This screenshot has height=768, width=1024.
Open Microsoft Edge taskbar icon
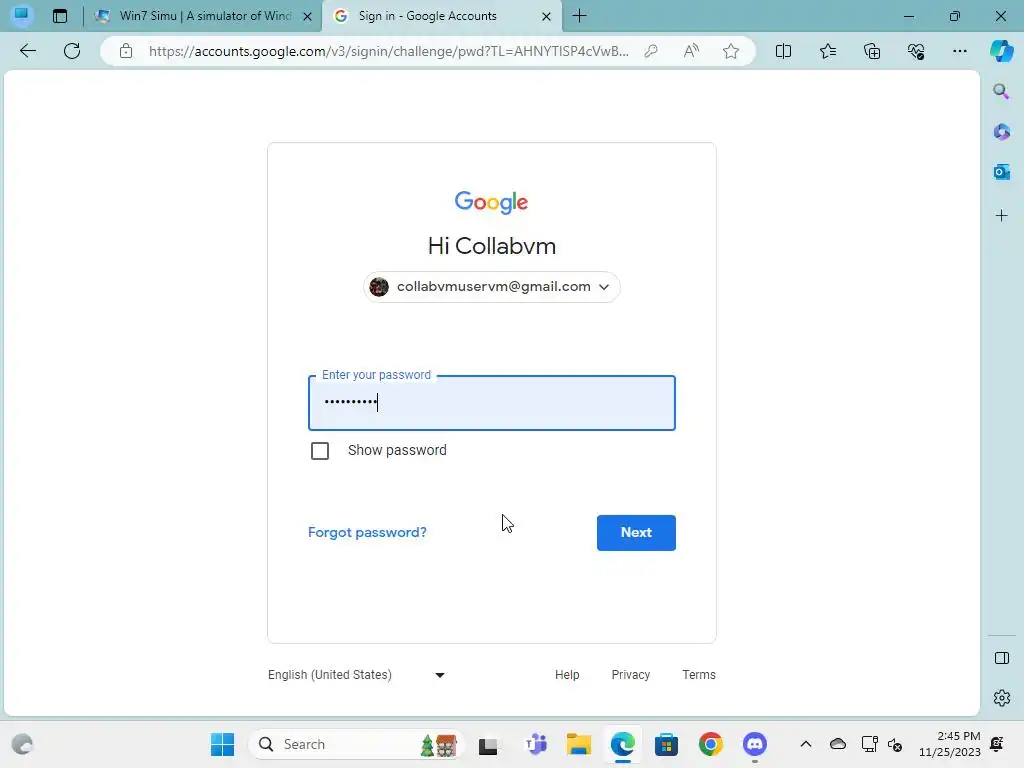(x=622, y=744)
